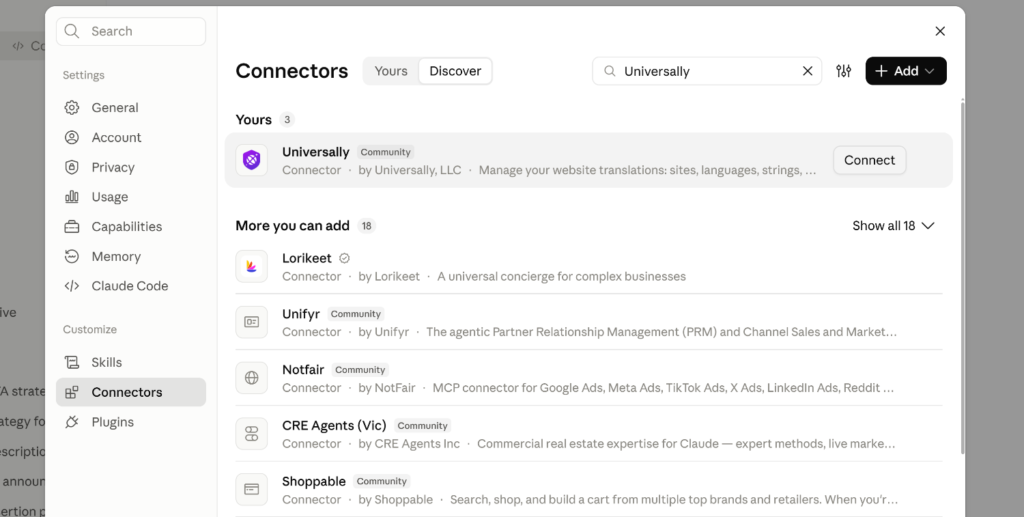Close the settings dialog
Image resolution: width=1024 pixels, height=517 pixels.
940,31
